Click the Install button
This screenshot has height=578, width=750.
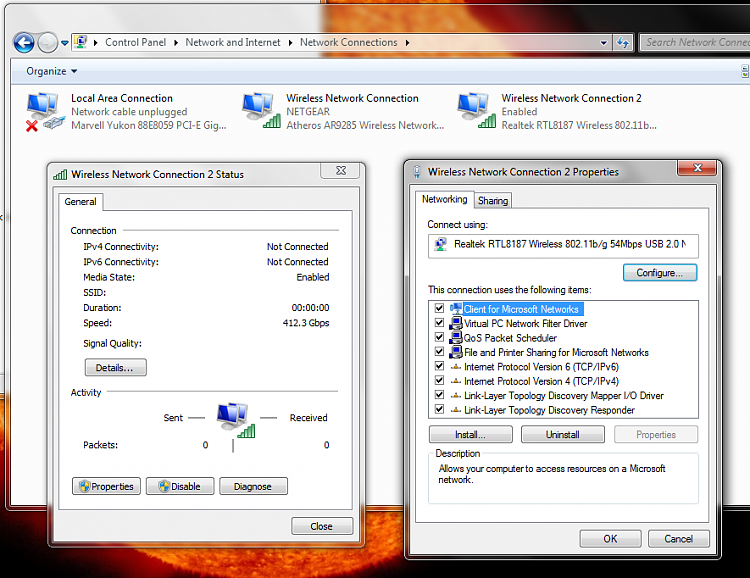471,434
